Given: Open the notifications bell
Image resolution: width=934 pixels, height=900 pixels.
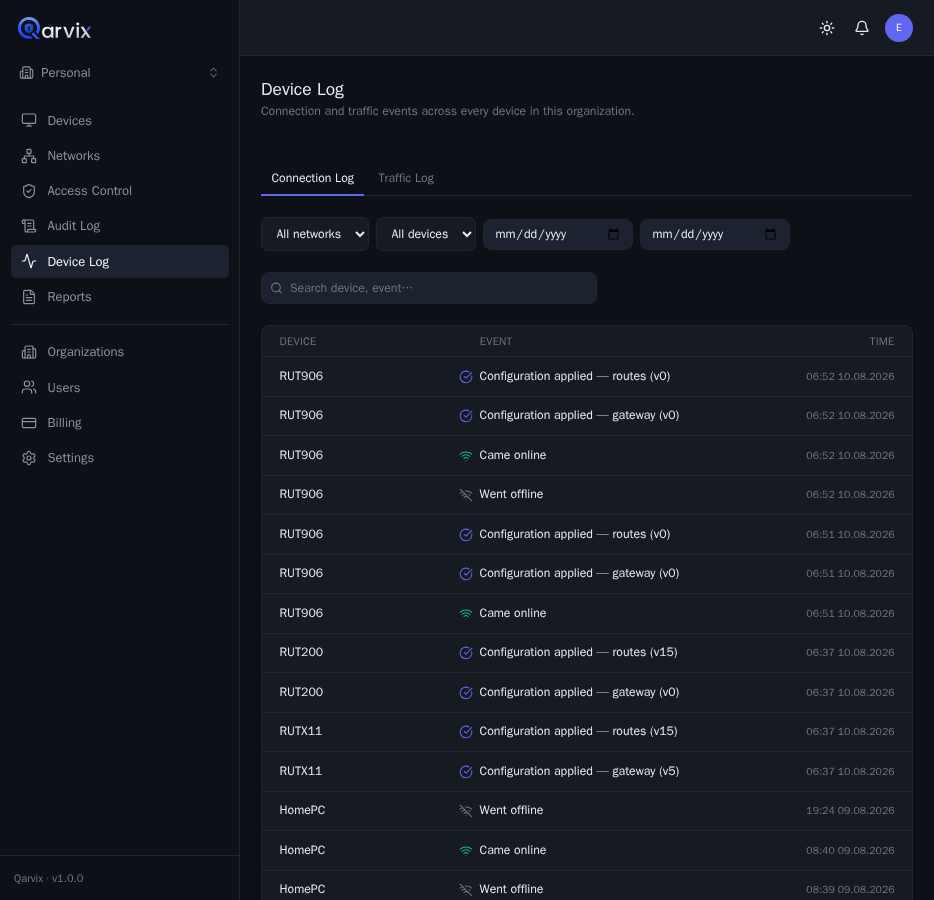Looking at the screenshot, I should 862,28.
